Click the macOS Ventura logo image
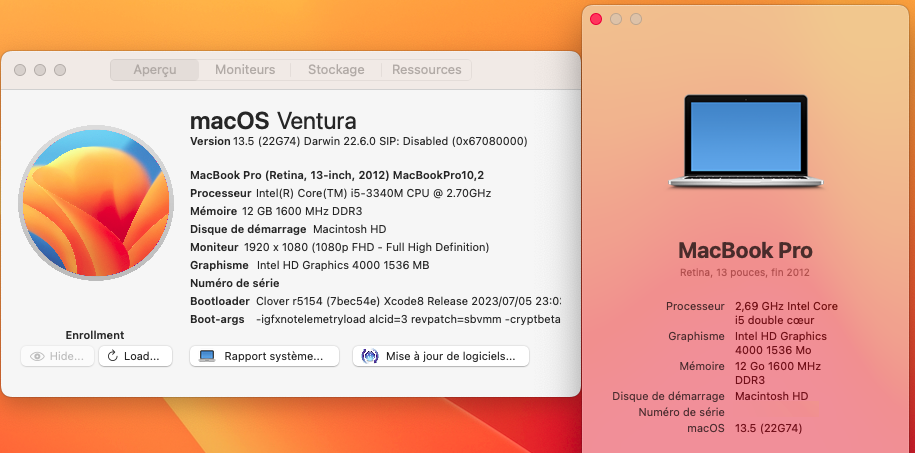 coord(96,203)
